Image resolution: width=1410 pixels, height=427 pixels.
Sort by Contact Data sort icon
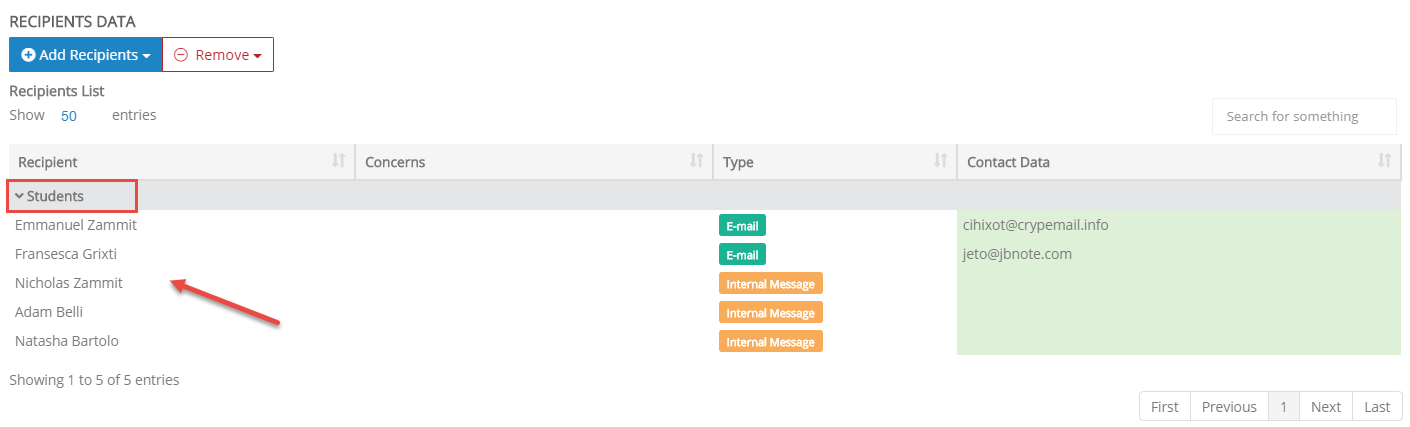(1384, 161)
